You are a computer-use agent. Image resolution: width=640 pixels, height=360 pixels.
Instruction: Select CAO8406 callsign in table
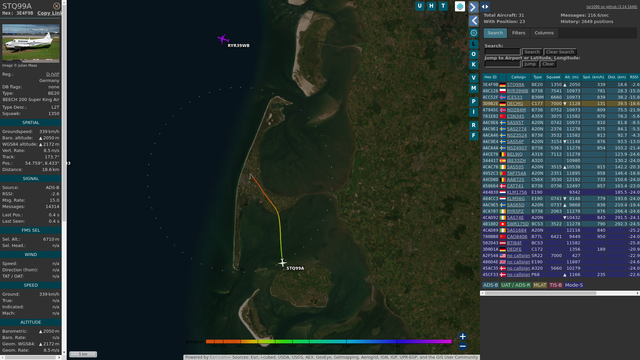pos(517,237)
